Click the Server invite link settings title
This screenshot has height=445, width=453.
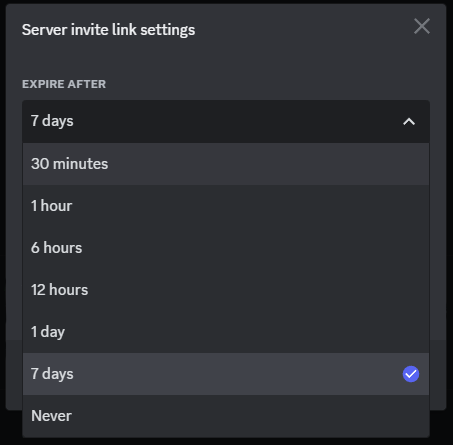[108, 30]
